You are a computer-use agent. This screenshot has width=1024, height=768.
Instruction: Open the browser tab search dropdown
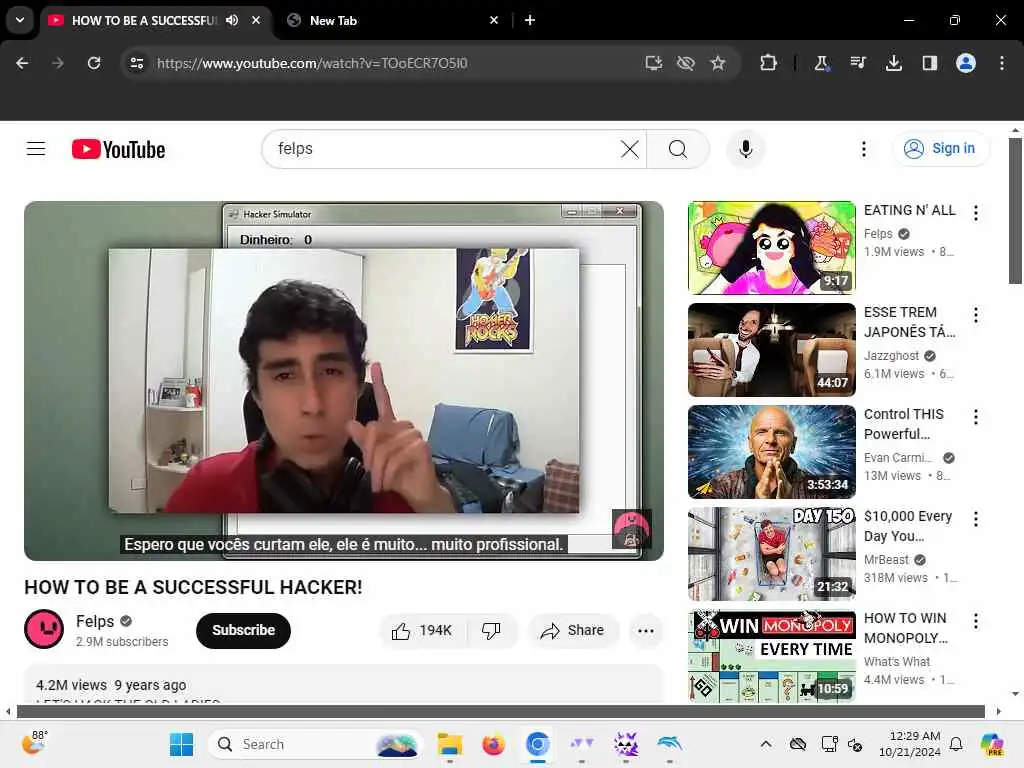click(20, 20)
